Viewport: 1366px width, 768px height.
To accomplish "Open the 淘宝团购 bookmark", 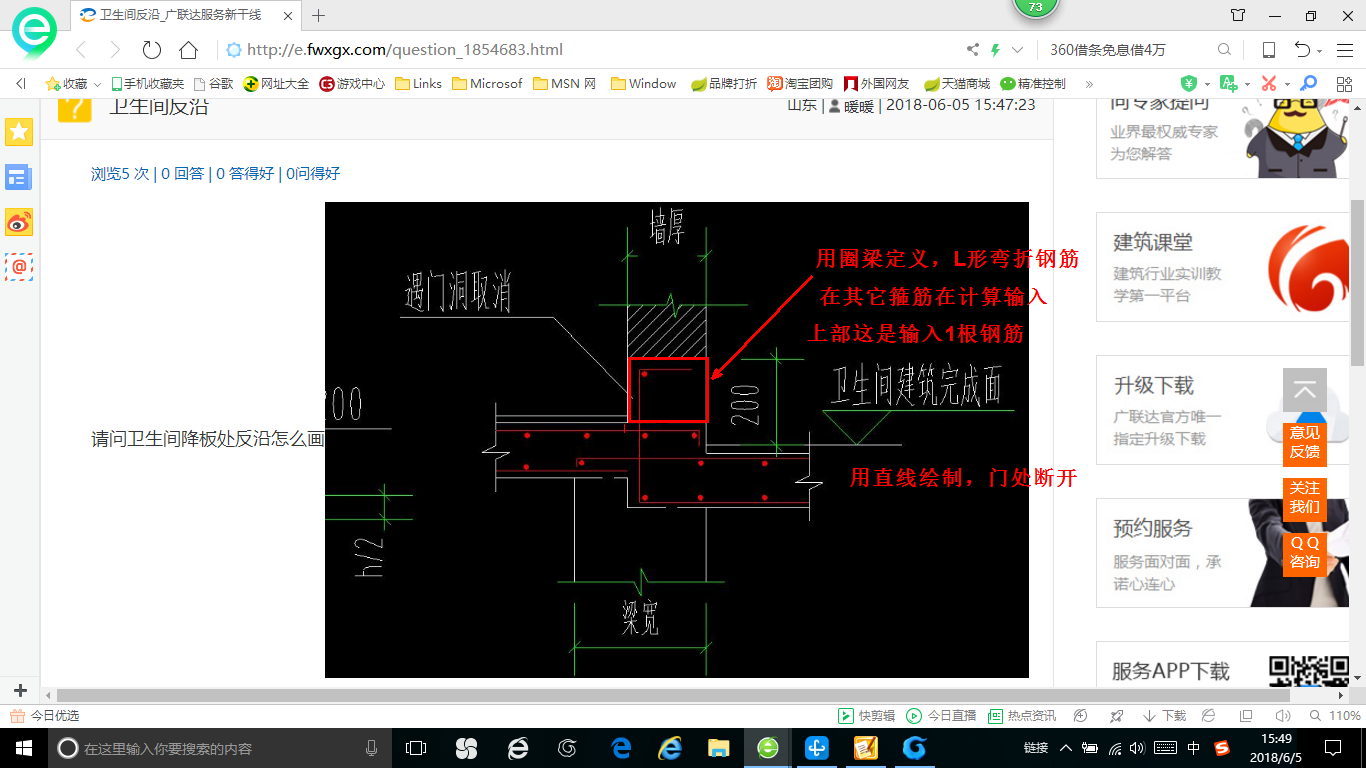I will (x=800, y=84).
